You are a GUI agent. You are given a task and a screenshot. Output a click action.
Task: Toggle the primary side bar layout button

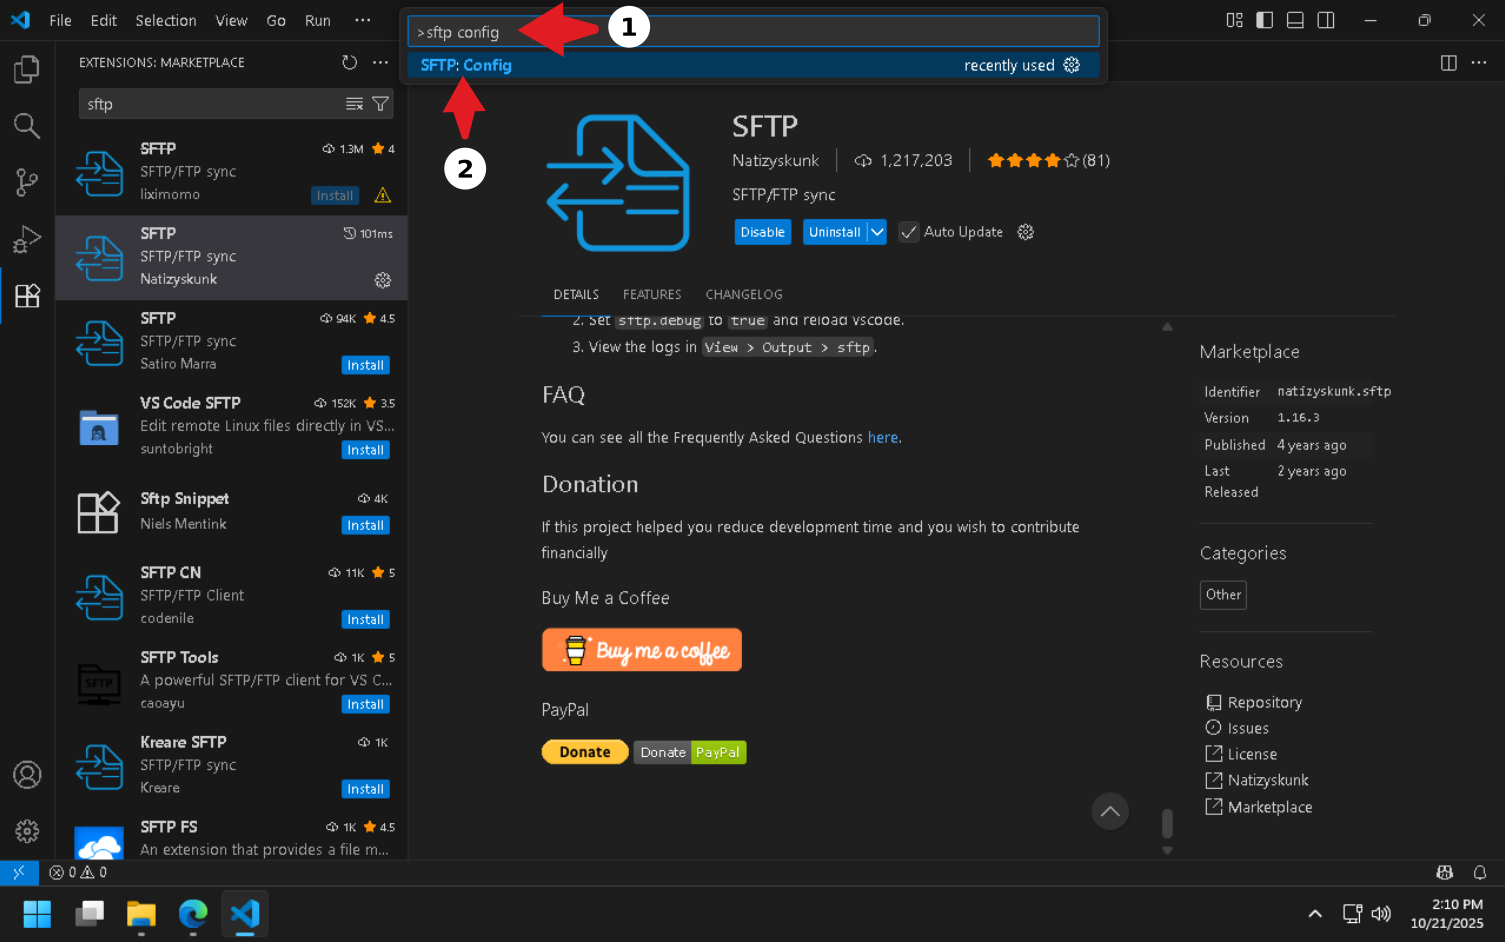[x=1265, y=20]
